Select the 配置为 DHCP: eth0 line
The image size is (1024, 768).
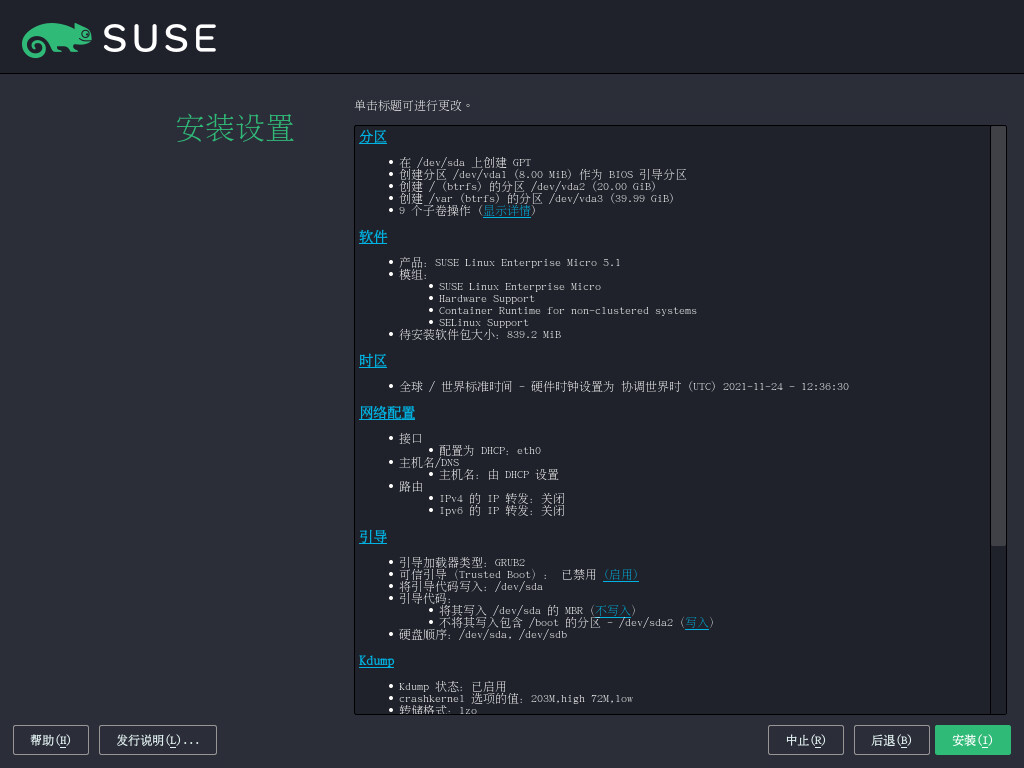tap(490, 451)
